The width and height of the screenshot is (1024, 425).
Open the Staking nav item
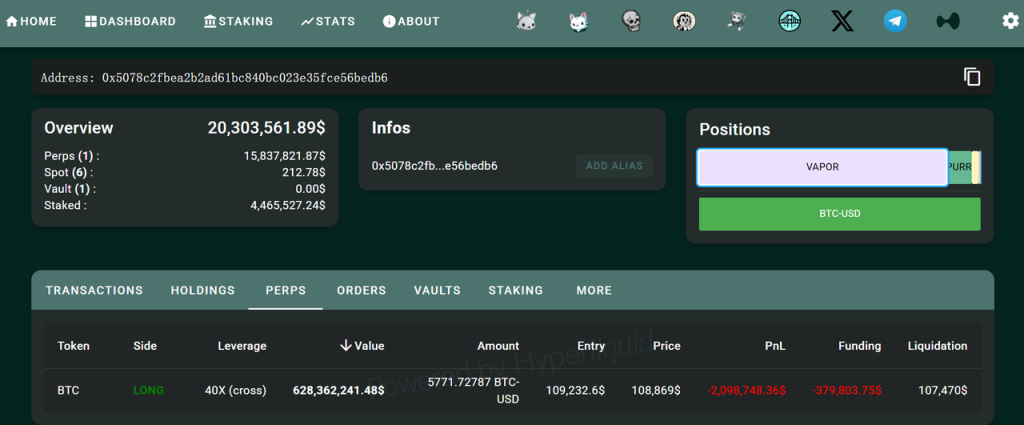(x=238, y=22)
